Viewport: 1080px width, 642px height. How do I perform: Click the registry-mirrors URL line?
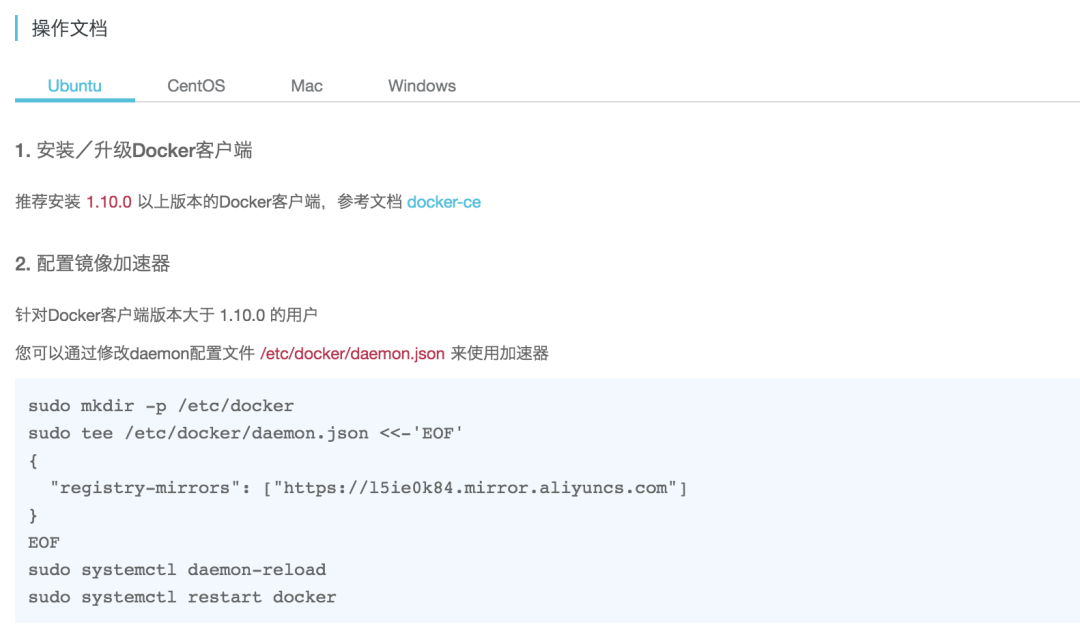pos(368,488)
